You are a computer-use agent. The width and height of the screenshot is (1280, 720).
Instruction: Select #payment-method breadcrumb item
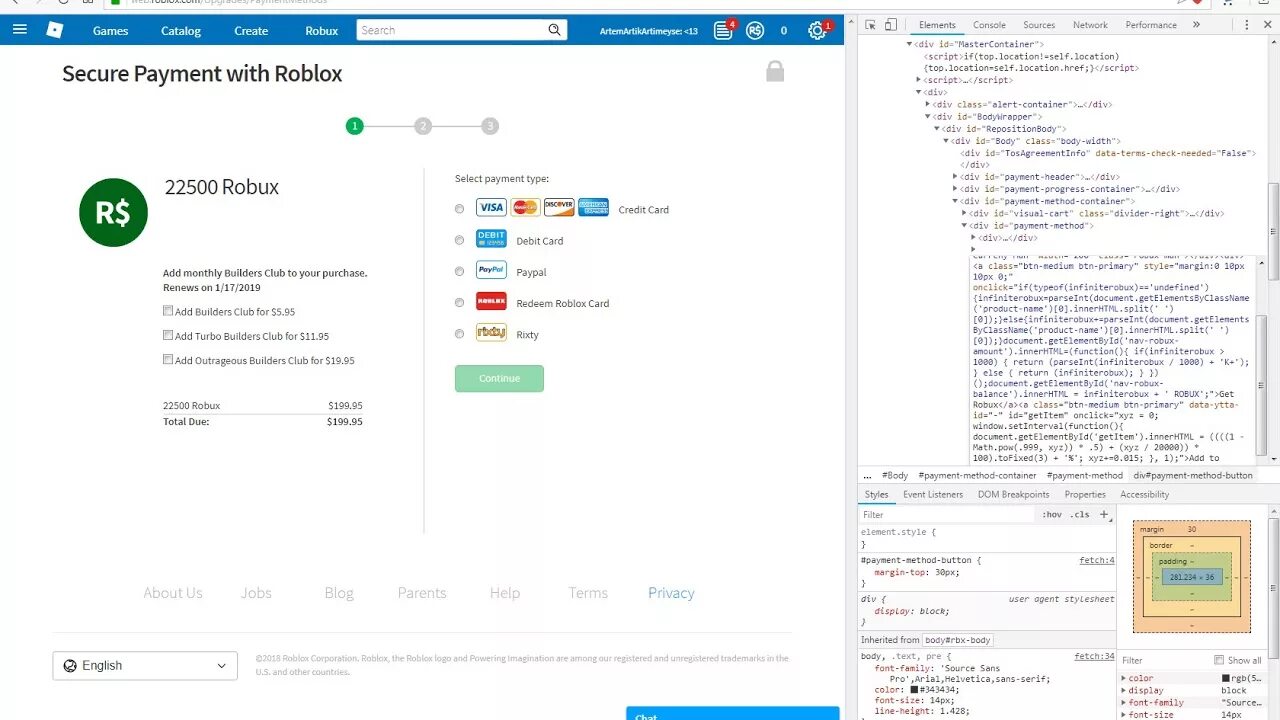[x=1084, y=475]
